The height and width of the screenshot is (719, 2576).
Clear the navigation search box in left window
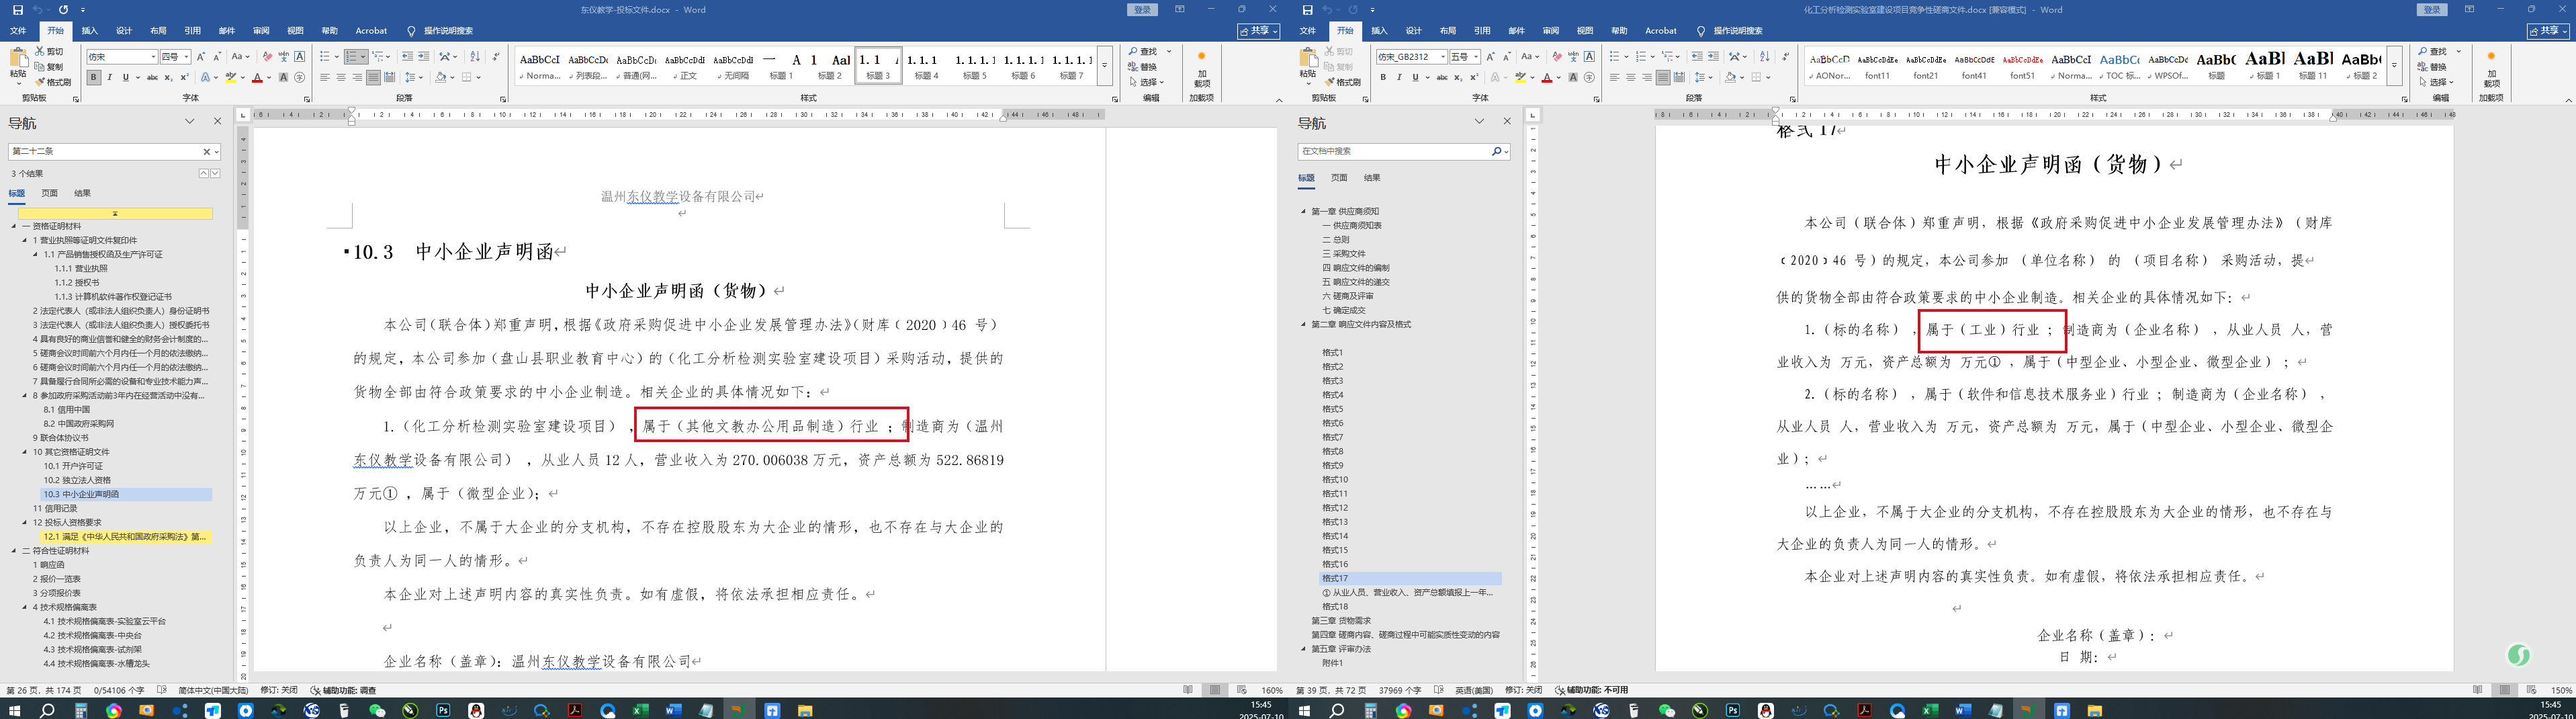pyautogui.click(x=207, y=152)
